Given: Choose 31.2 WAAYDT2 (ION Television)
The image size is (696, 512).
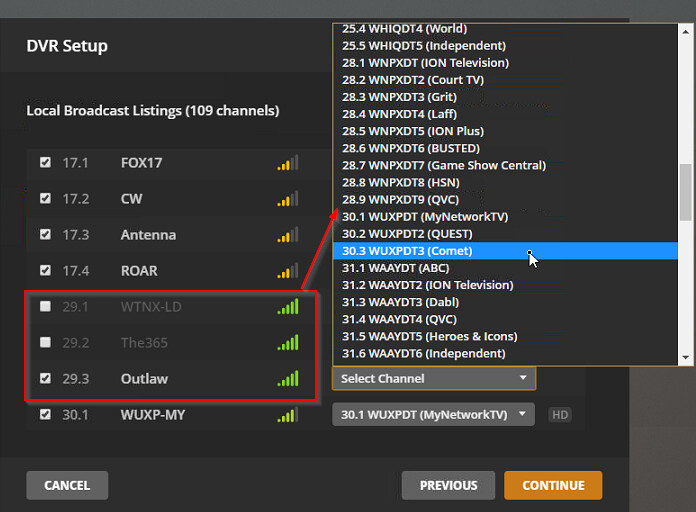Looking at the screenshot, I should [505, 285].
